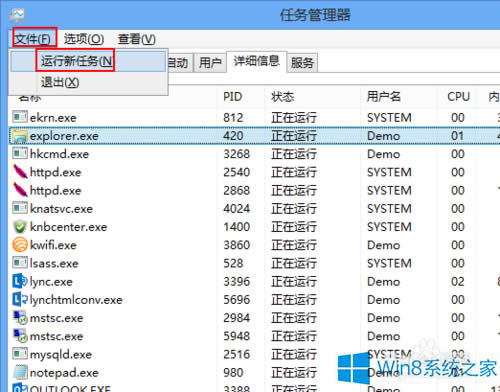500x392 pixels.
Task: Click PID value 980
Action: point(233,373)
